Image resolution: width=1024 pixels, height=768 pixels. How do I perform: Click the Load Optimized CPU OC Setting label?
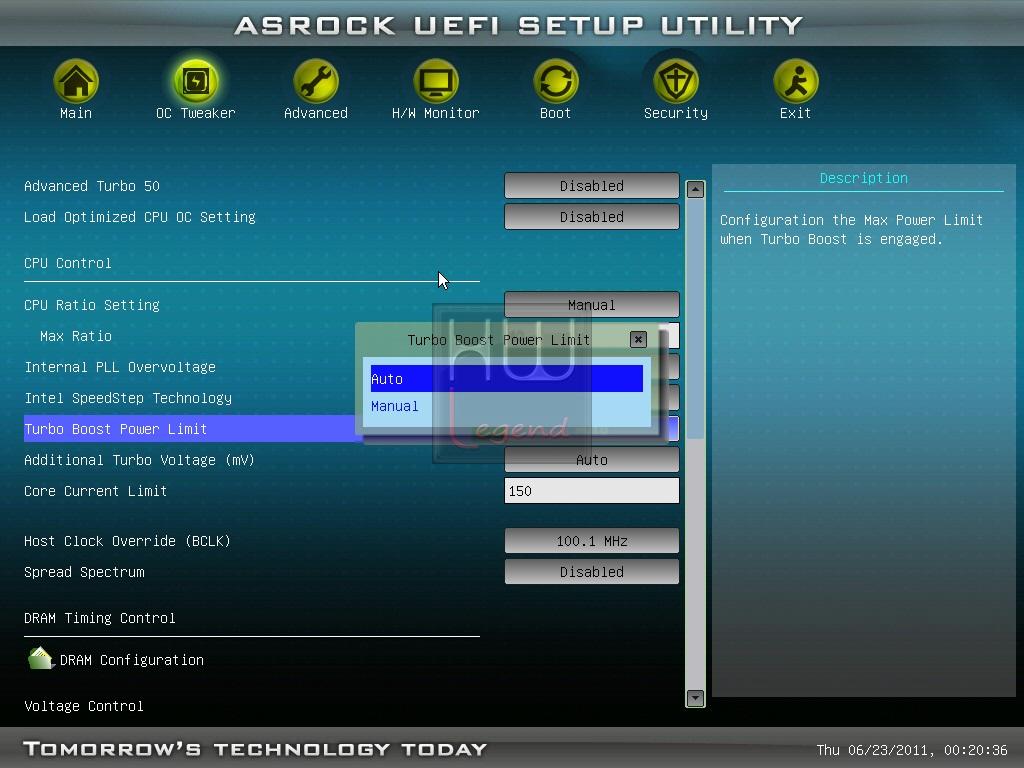click(140, 217)
